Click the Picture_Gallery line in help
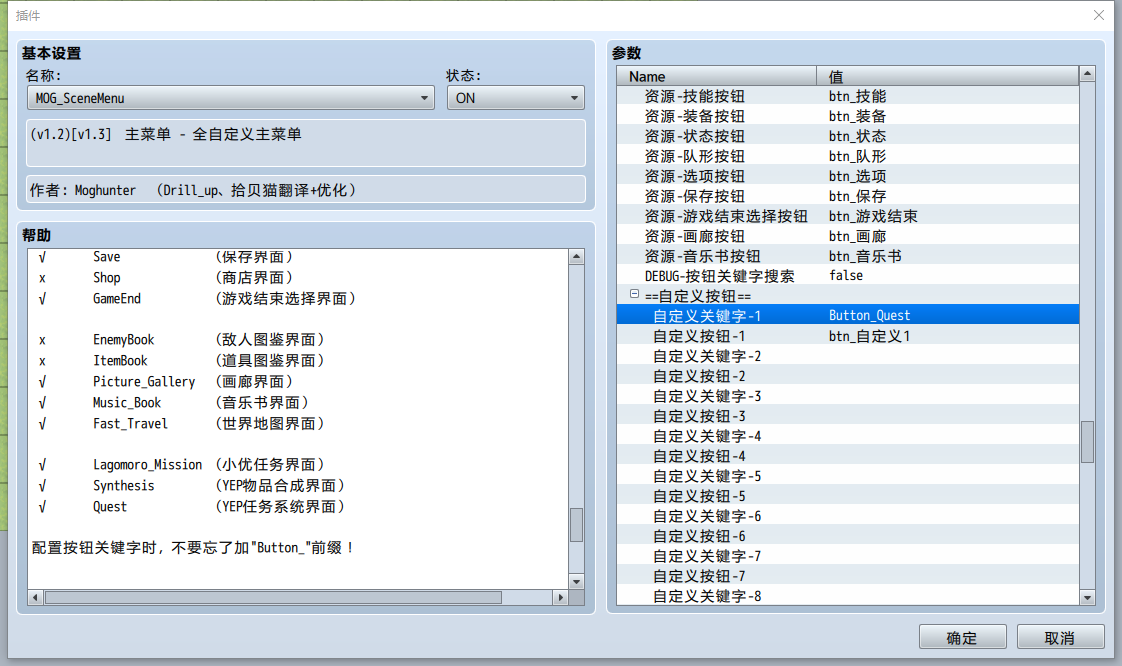Viewport: 1122px width, 666px height. pyautogui.click(x=166, y=381)
